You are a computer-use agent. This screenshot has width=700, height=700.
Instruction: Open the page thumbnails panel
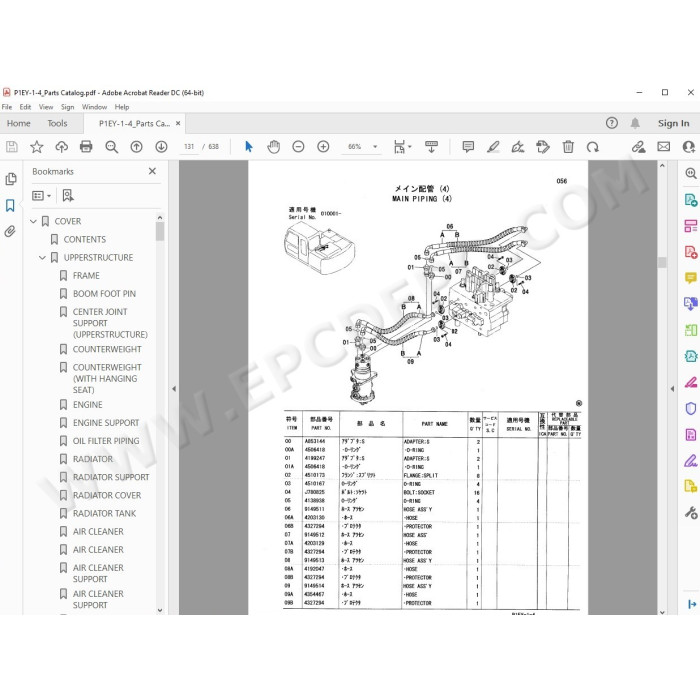pyautogui.click(x=11, y=179)
